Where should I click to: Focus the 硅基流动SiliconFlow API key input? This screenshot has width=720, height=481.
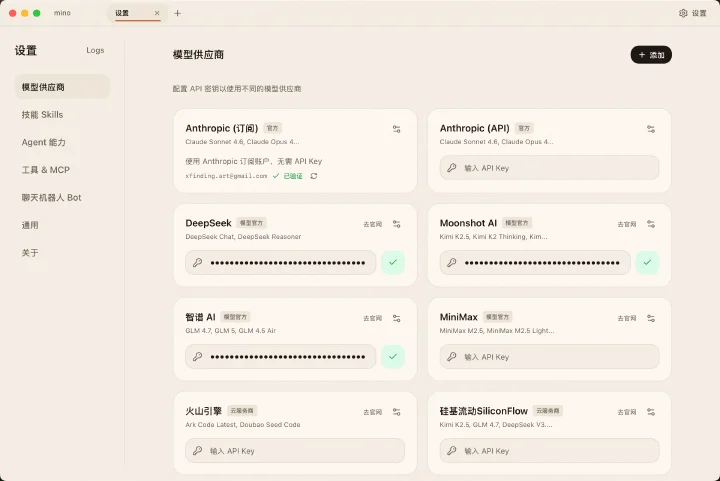[550, 451]
